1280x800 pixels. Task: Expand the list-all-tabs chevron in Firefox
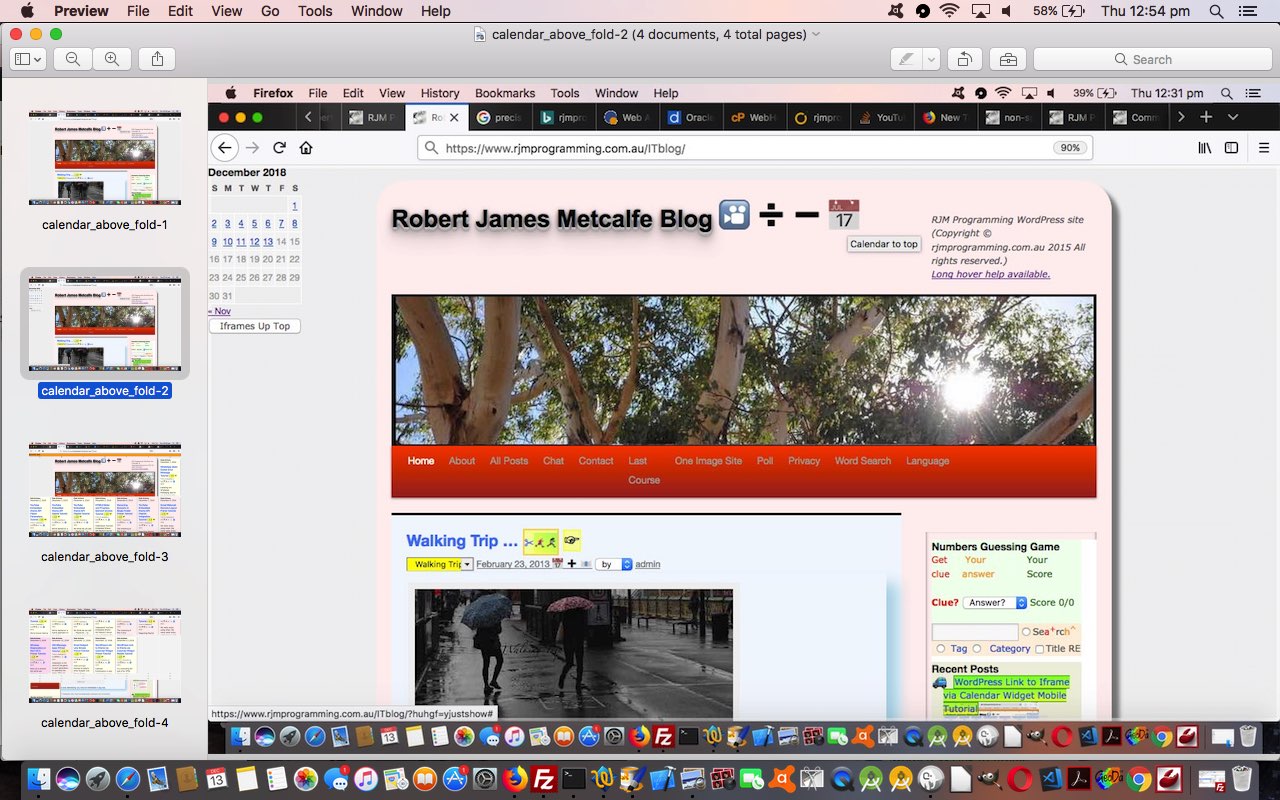tap(1233, 117)
